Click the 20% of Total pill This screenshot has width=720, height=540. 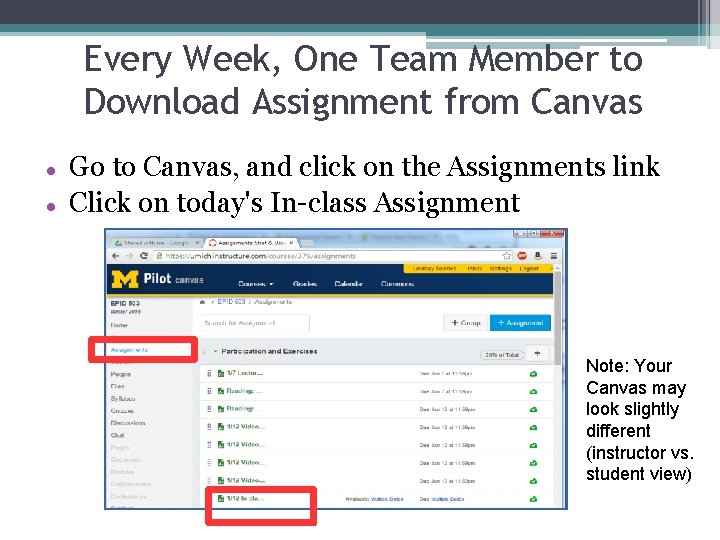click(x=501, y=354)
